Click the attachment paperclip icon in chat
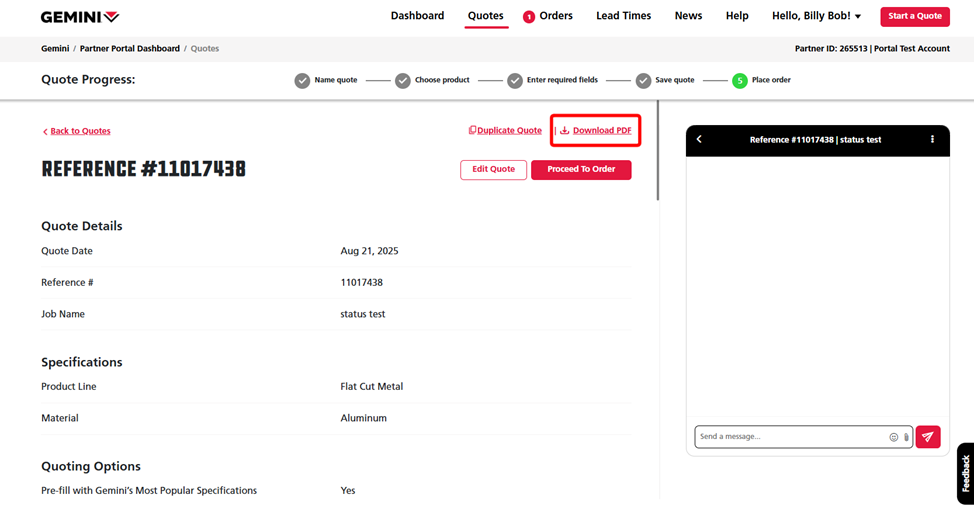974x505 pixels. 906,437
